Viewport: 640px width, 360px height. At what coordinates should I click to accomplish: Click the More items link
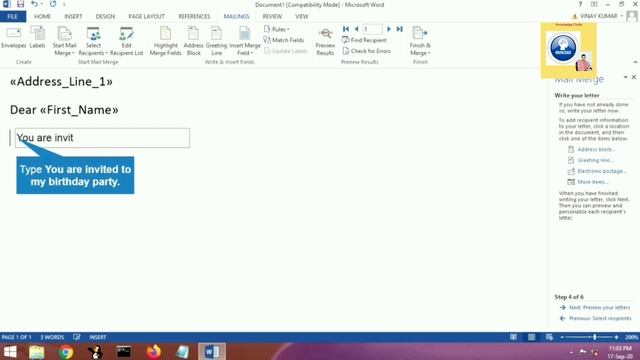pyautogui.click(x=593, y=182)
